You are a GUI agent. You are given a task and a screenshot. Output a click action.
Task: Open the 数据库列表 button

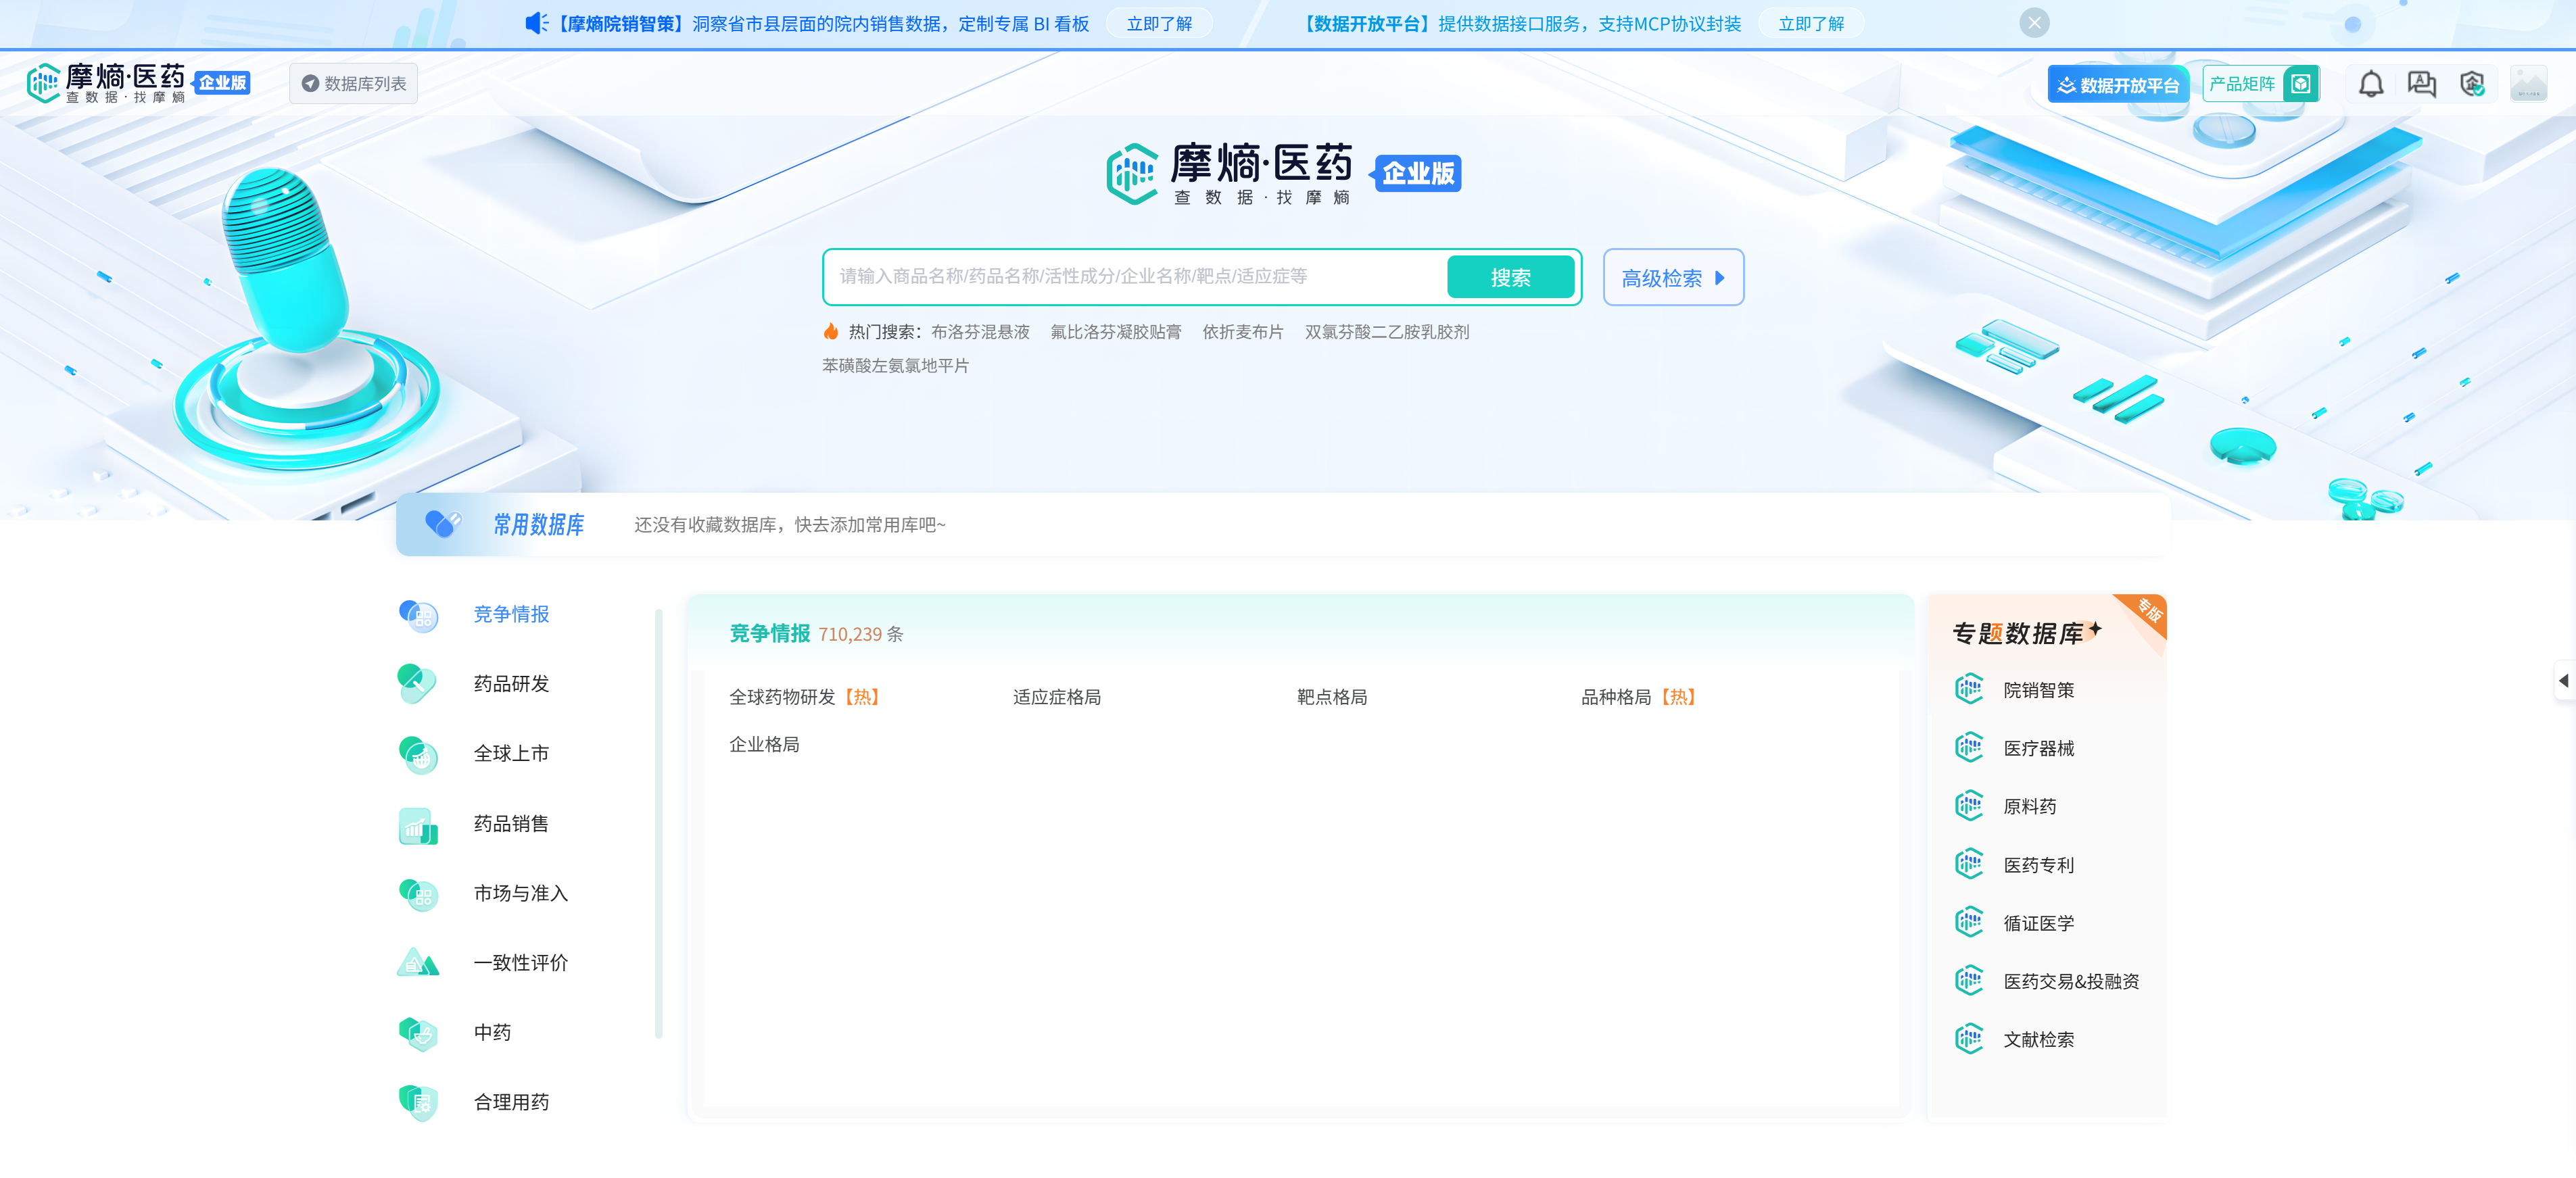coord(354,84)
